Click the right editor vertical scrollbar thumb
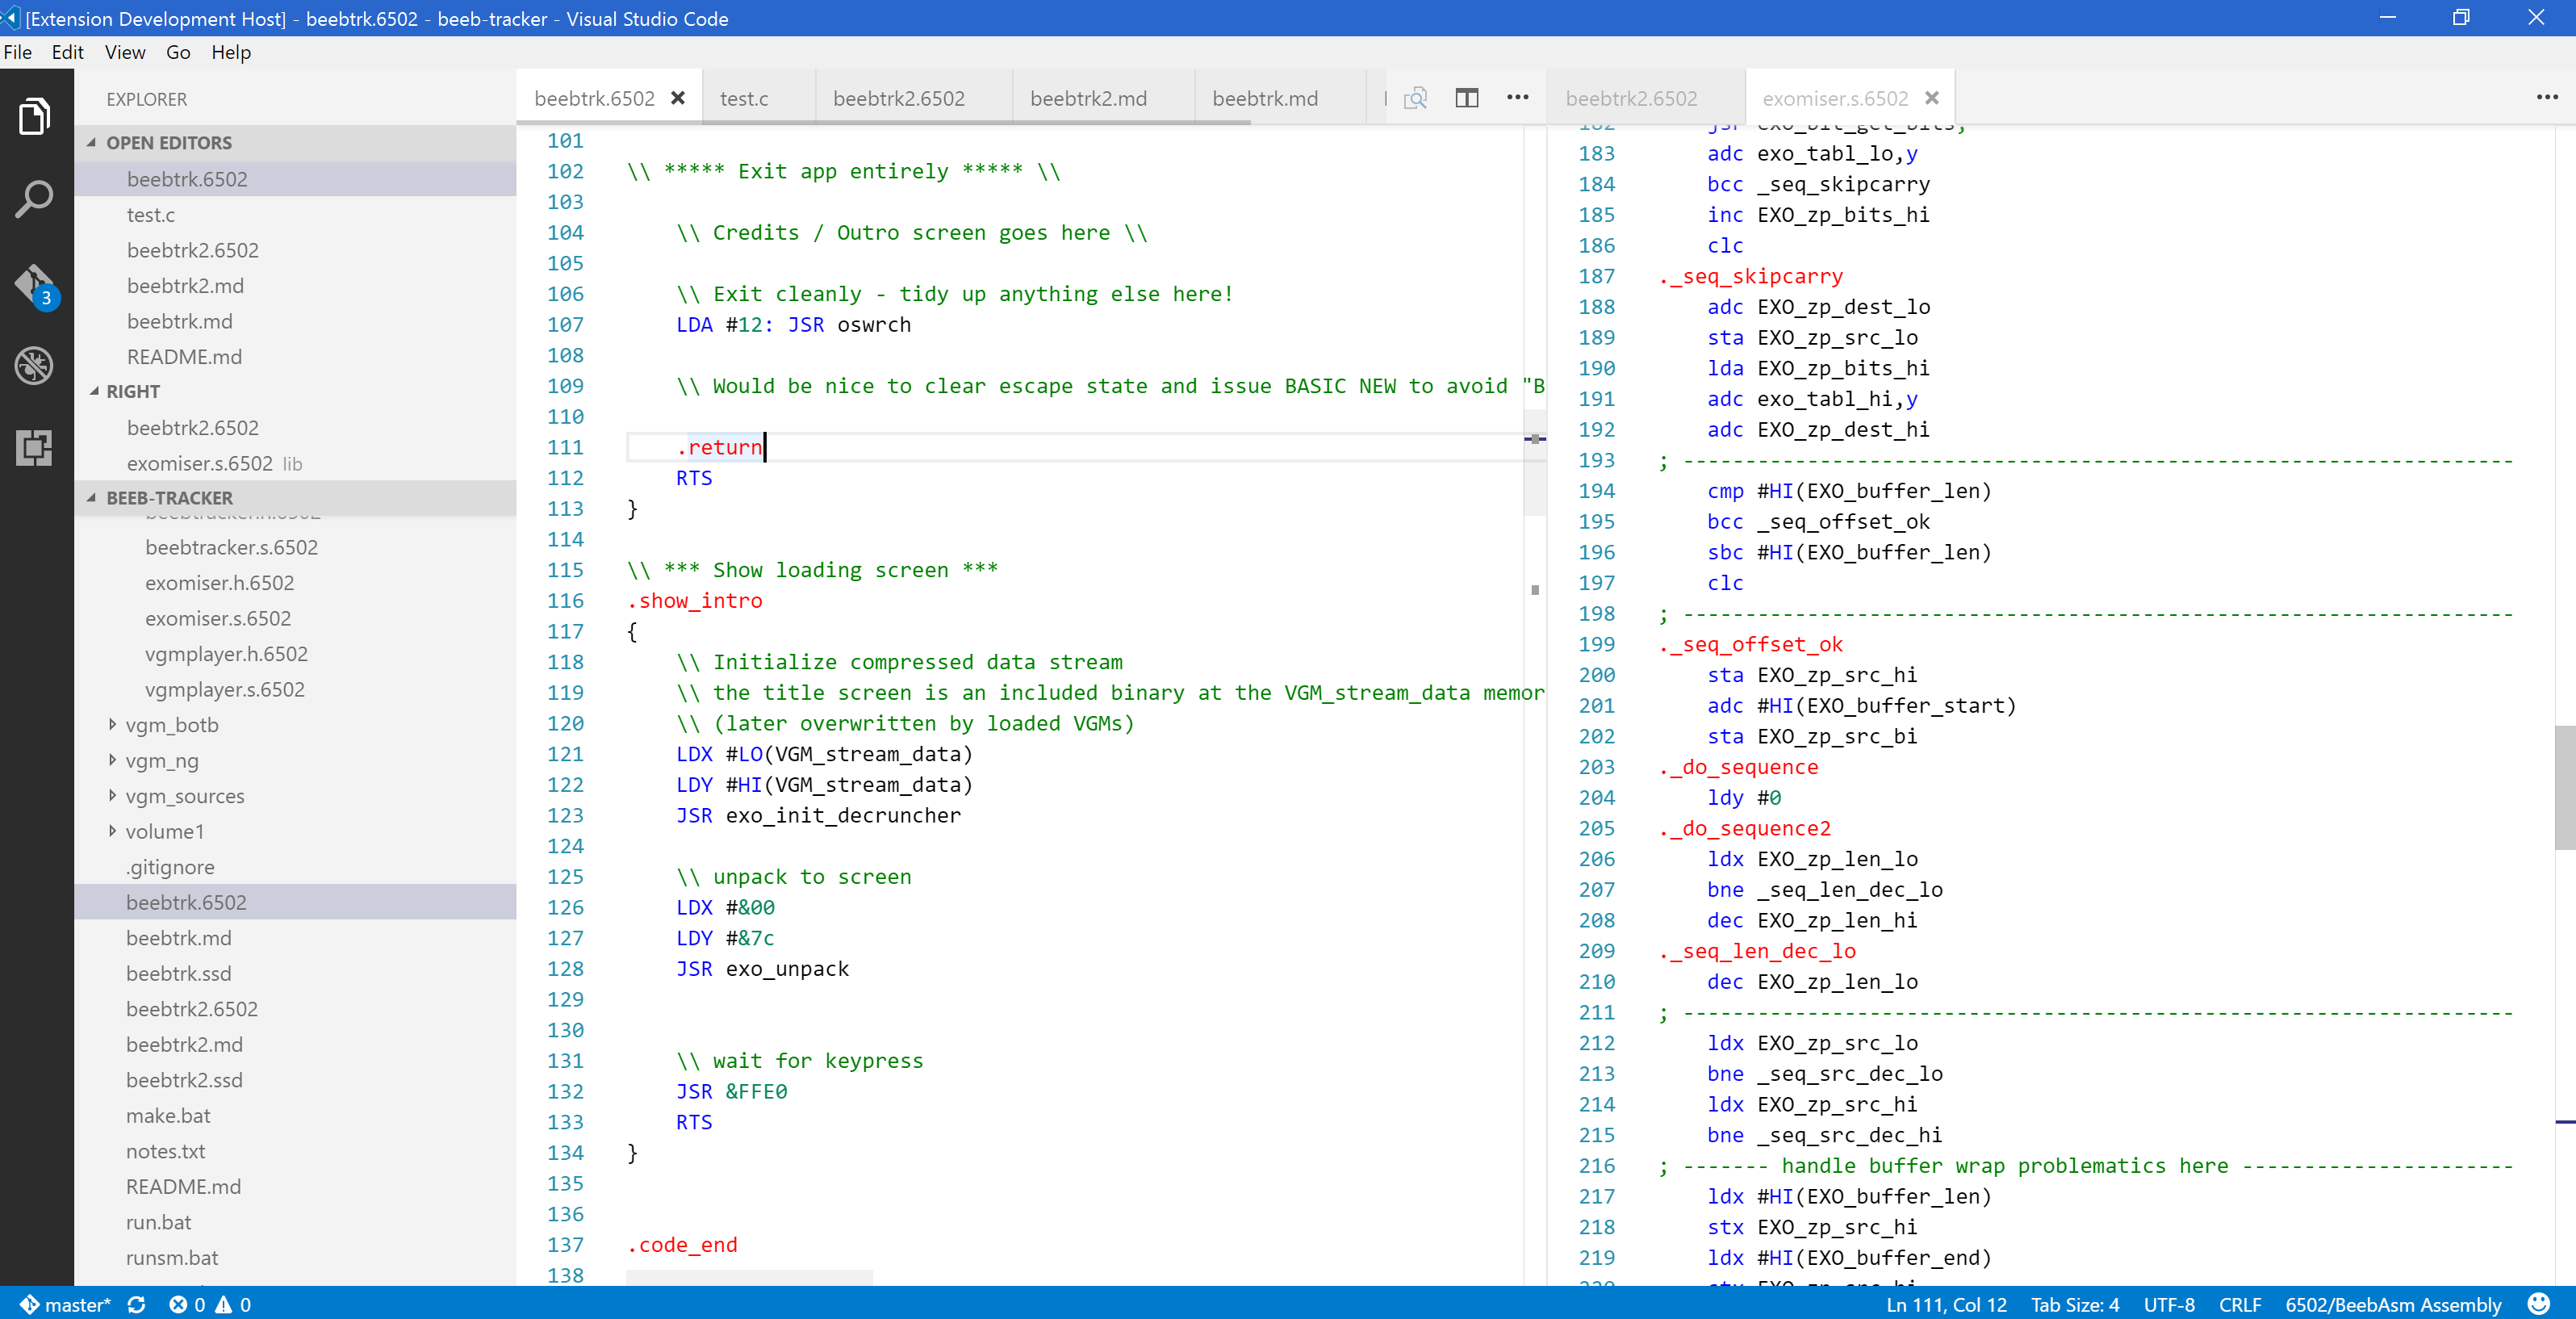This screenshot has width=2576, height=1319. point(2565,788)
